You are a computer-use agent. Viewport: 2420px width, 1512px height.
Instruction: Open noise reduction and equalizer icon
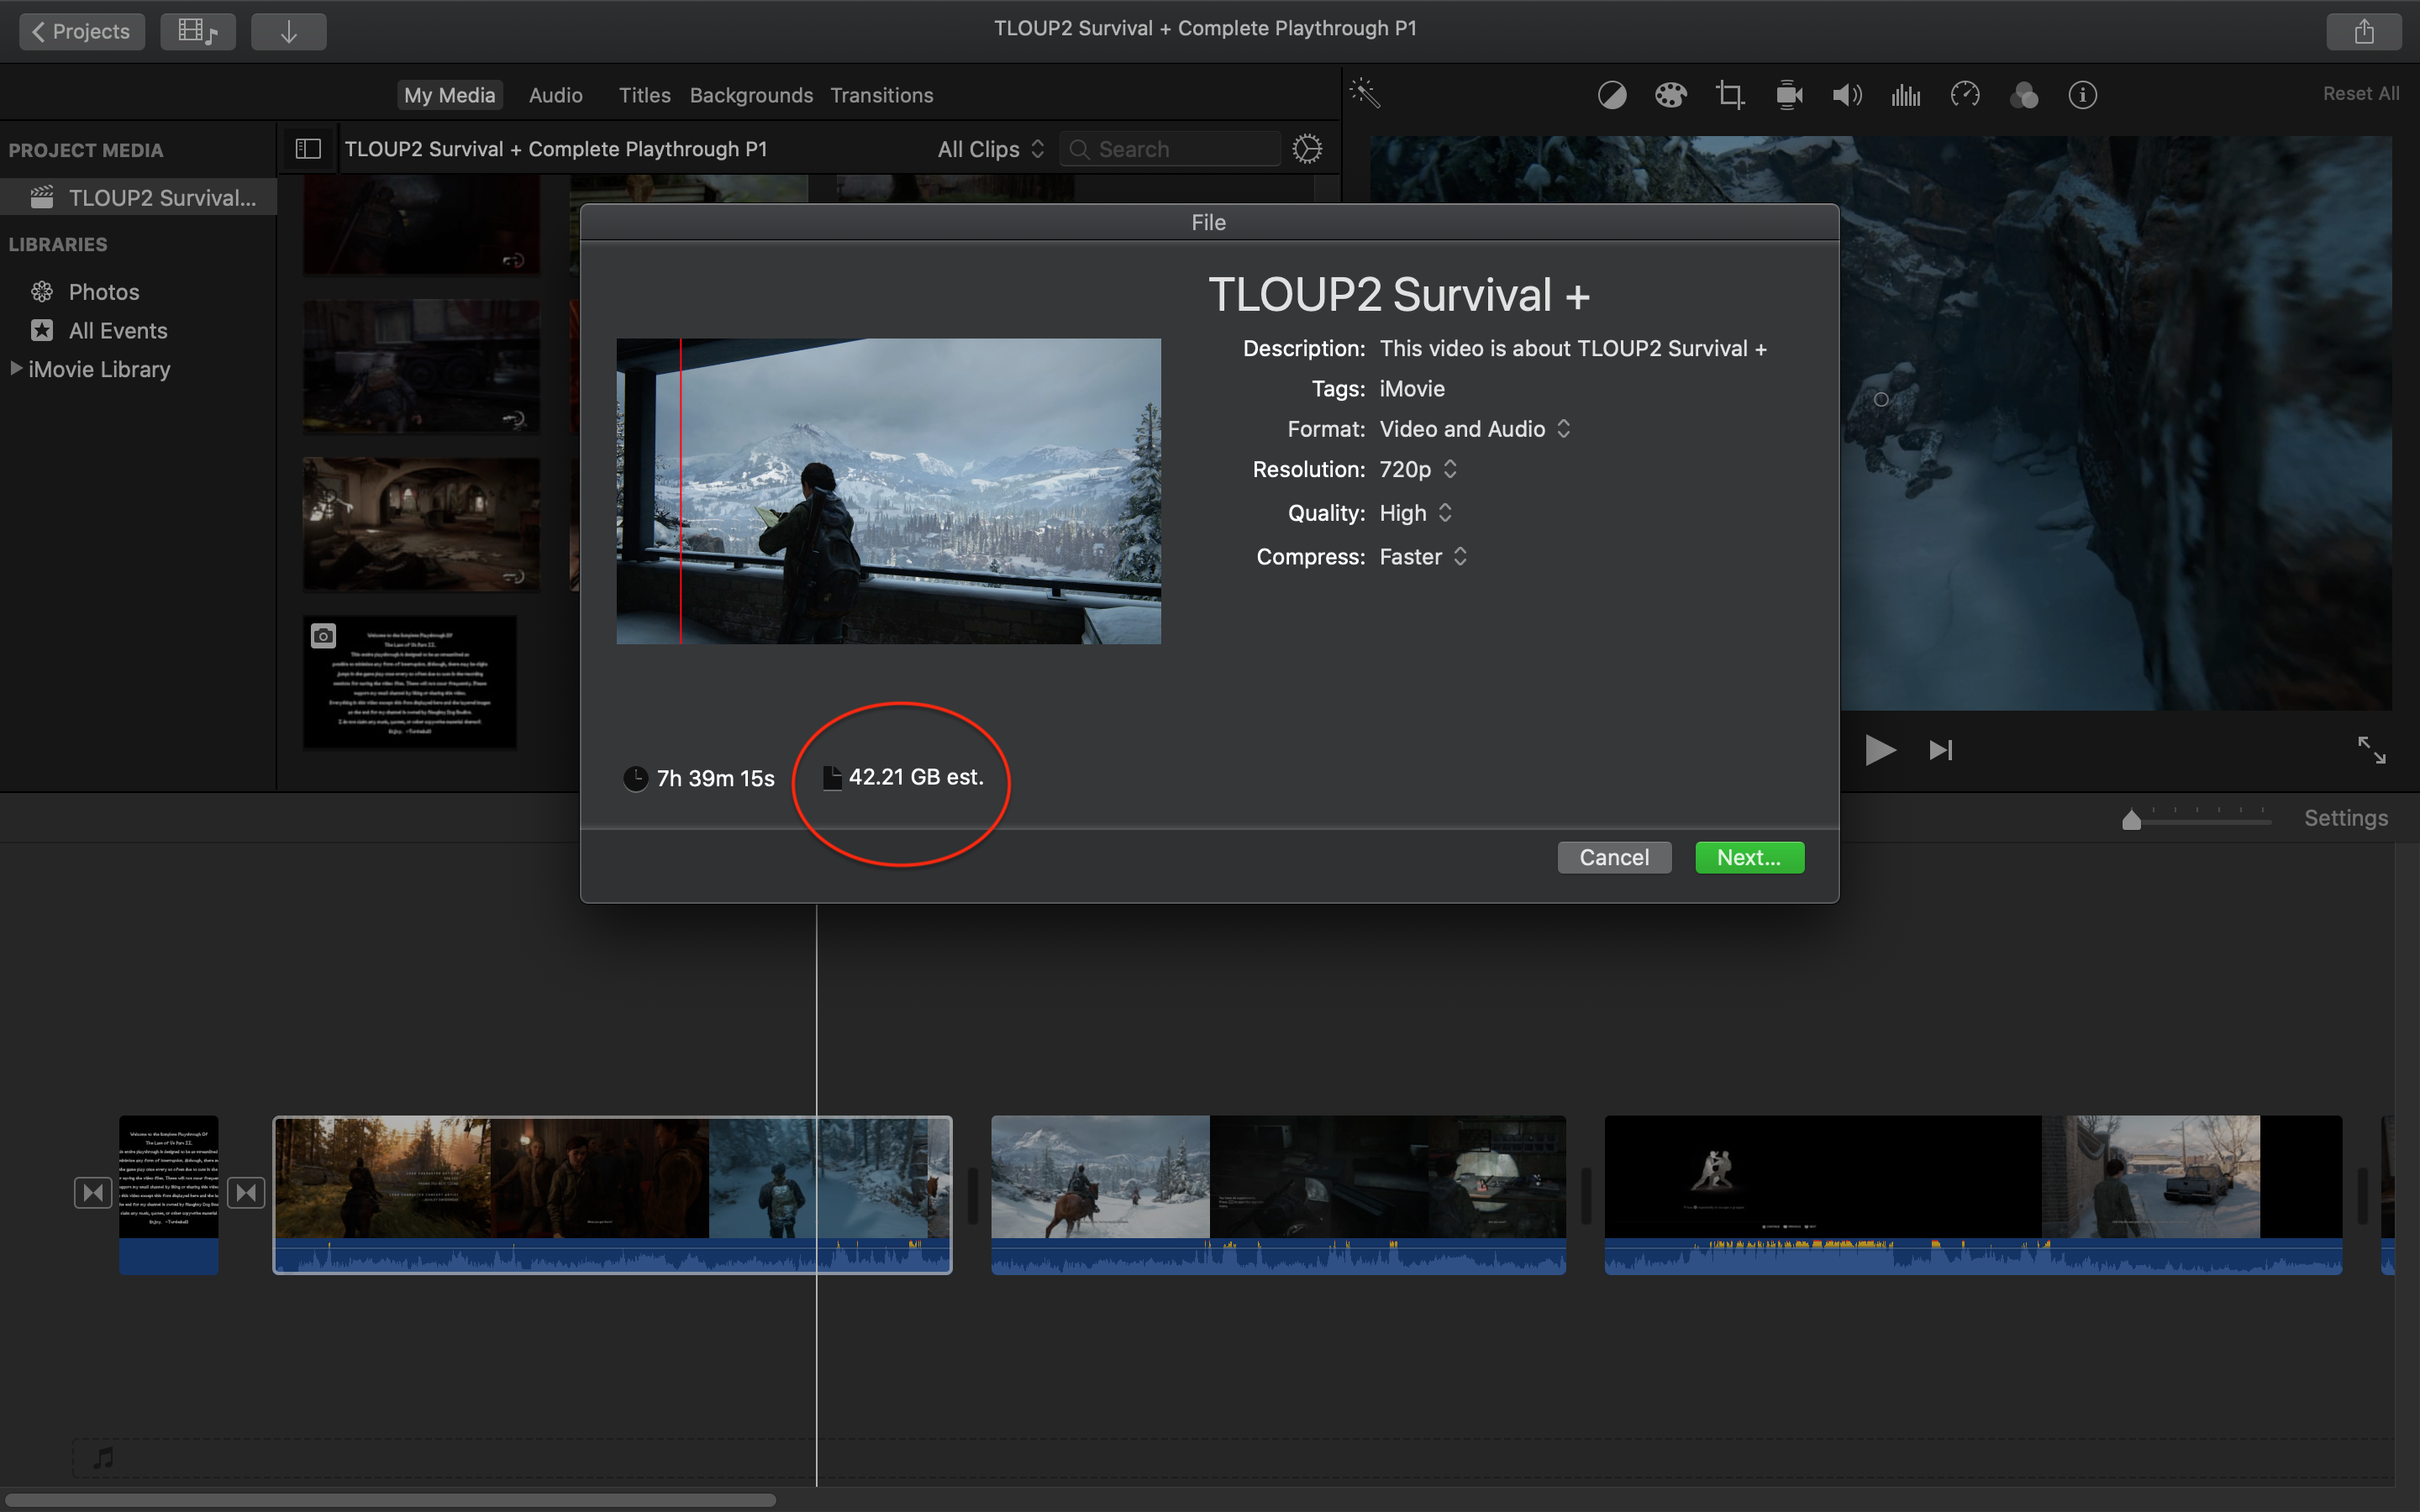click(1905, 95)
